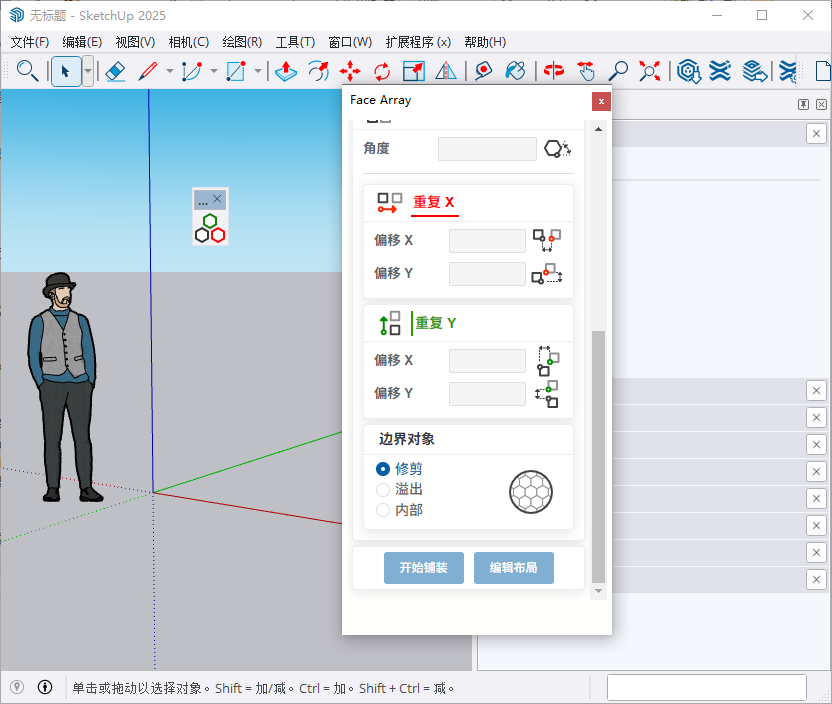Select the 修剪 boundary option
The width and height of the screenshot is (832, 704).
click(382, 468)
